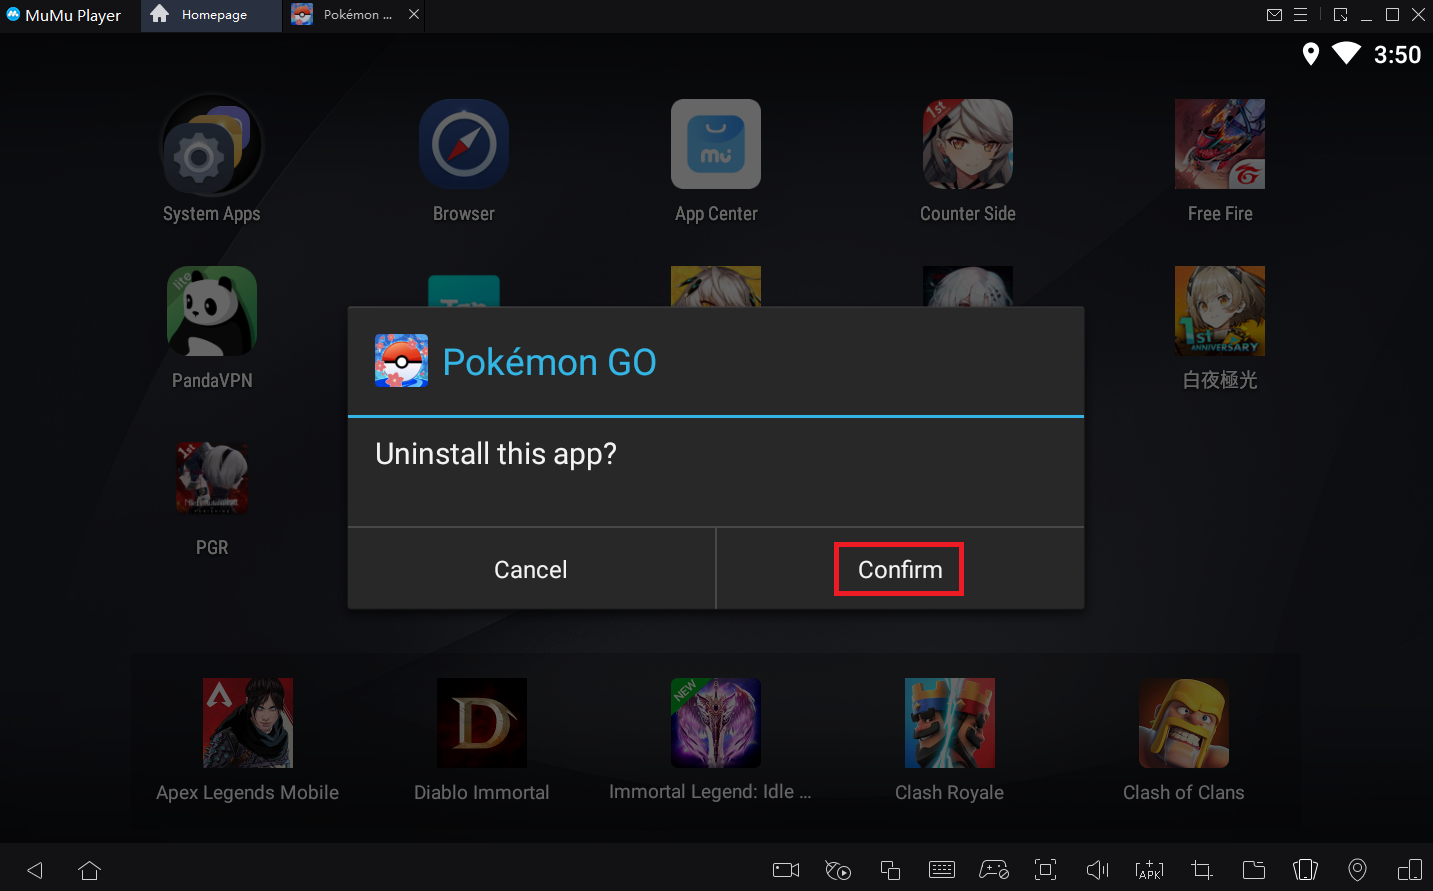Click the Pokémon GO dialog icon
This screenshot has width=1433, height=891.
click(x=401, y=361)
